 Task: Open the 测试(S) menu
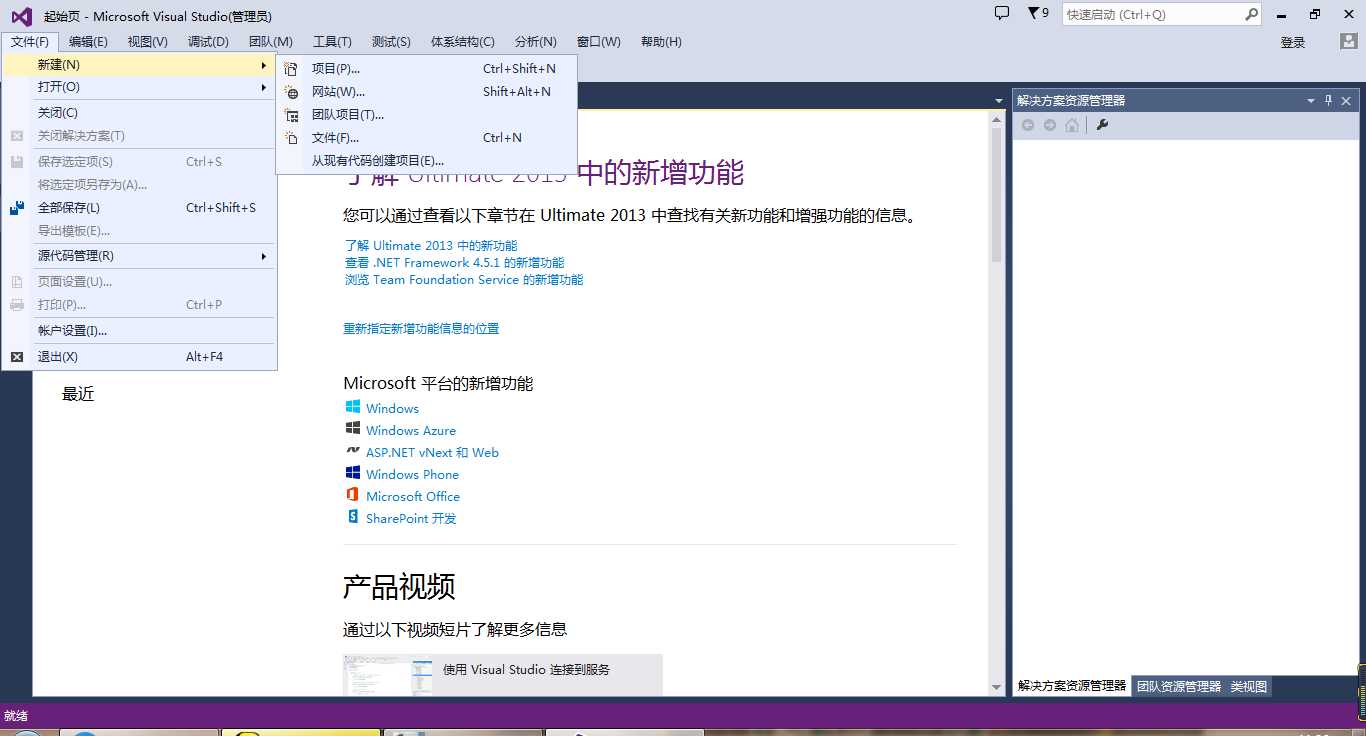(x=391, y=42)
